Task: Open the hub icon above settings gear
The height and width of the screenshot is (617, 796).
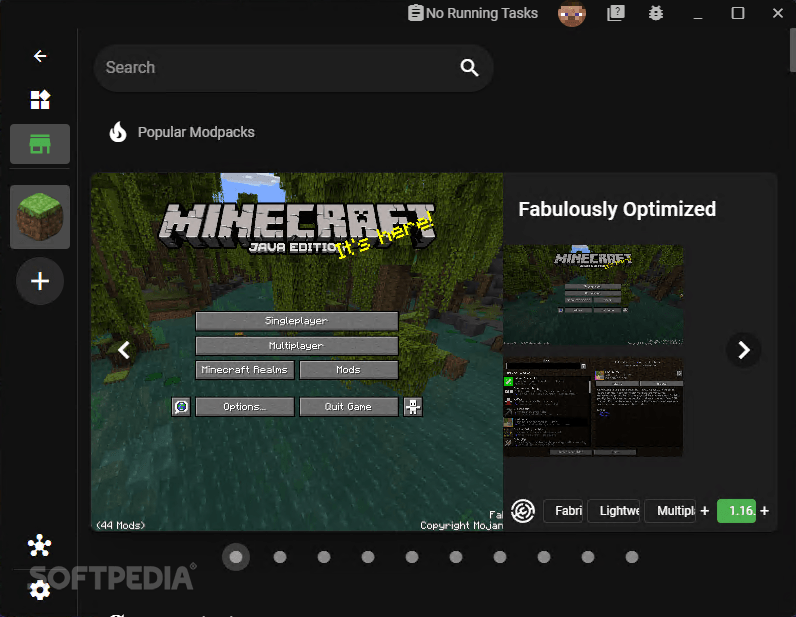Action: pyautogui.click(x=40, y=546)
